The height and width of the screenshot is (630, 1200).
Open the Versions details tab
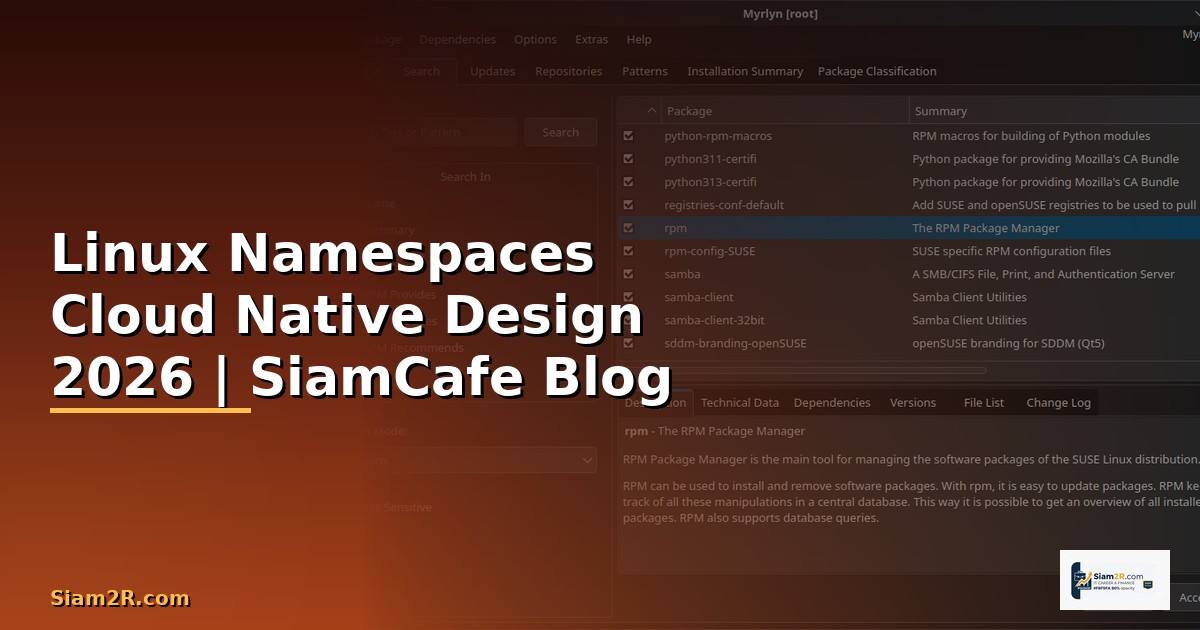913,403
